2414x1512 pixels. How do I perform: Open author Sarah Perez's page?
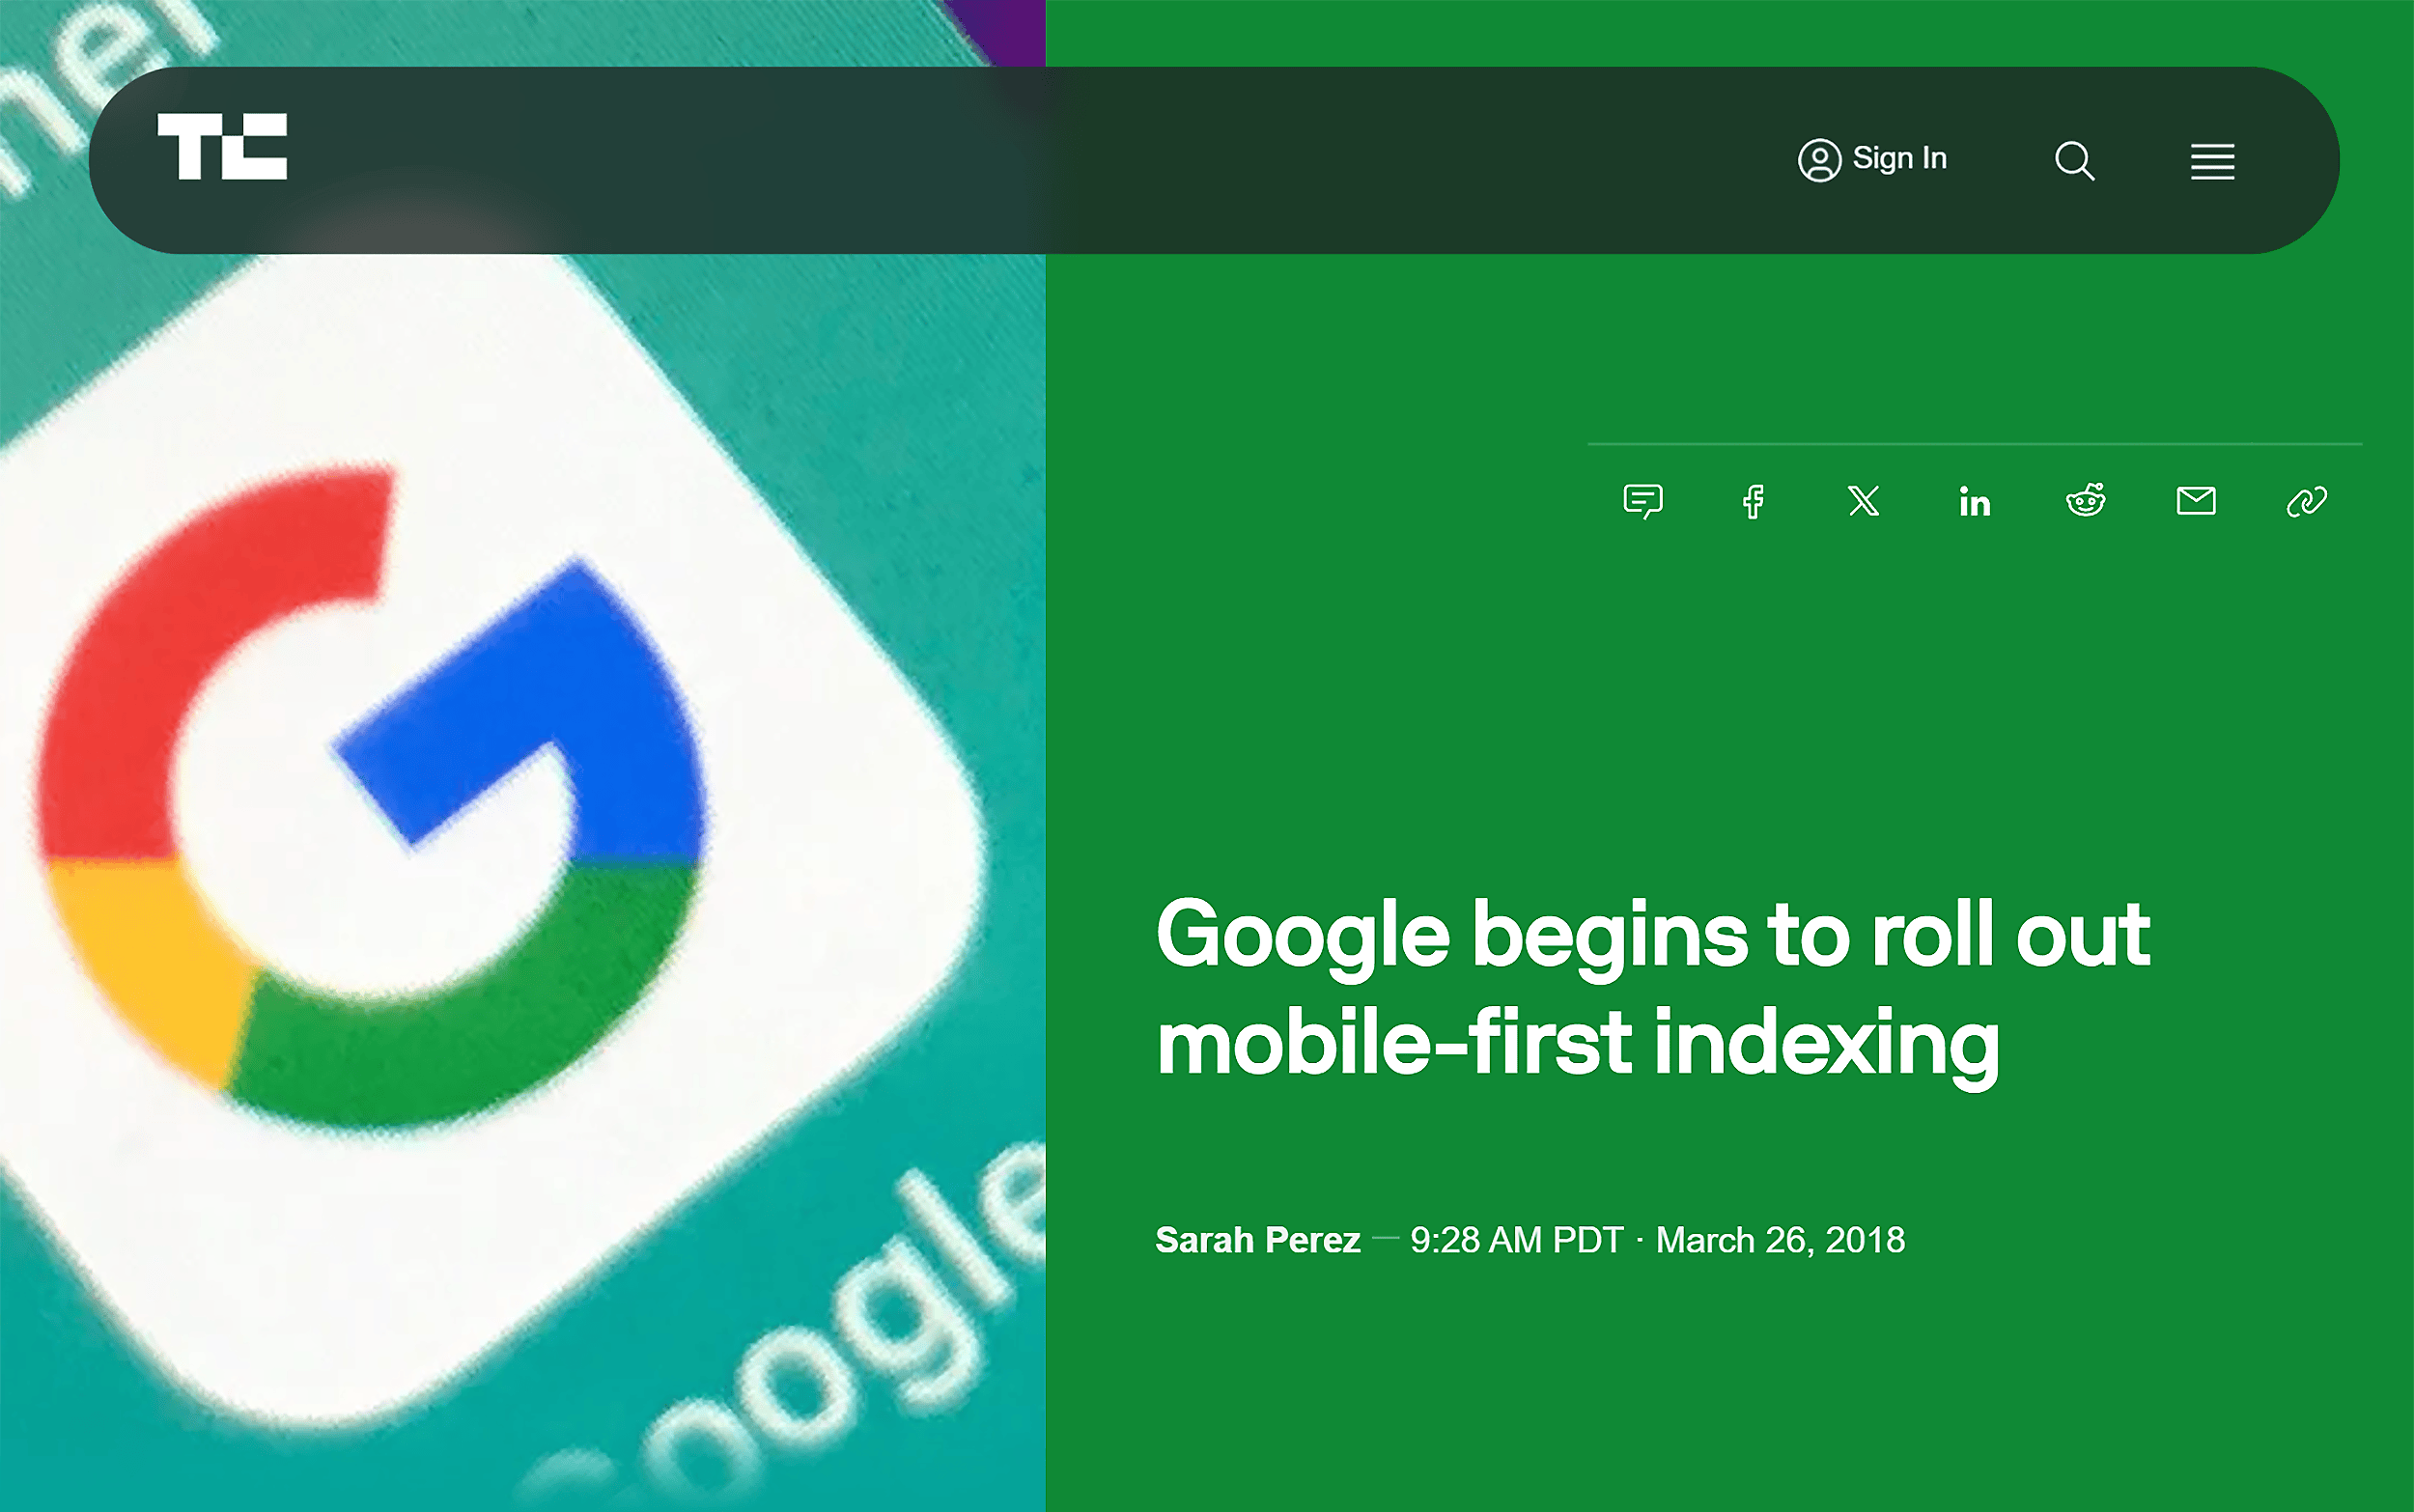[1257, 1240]
